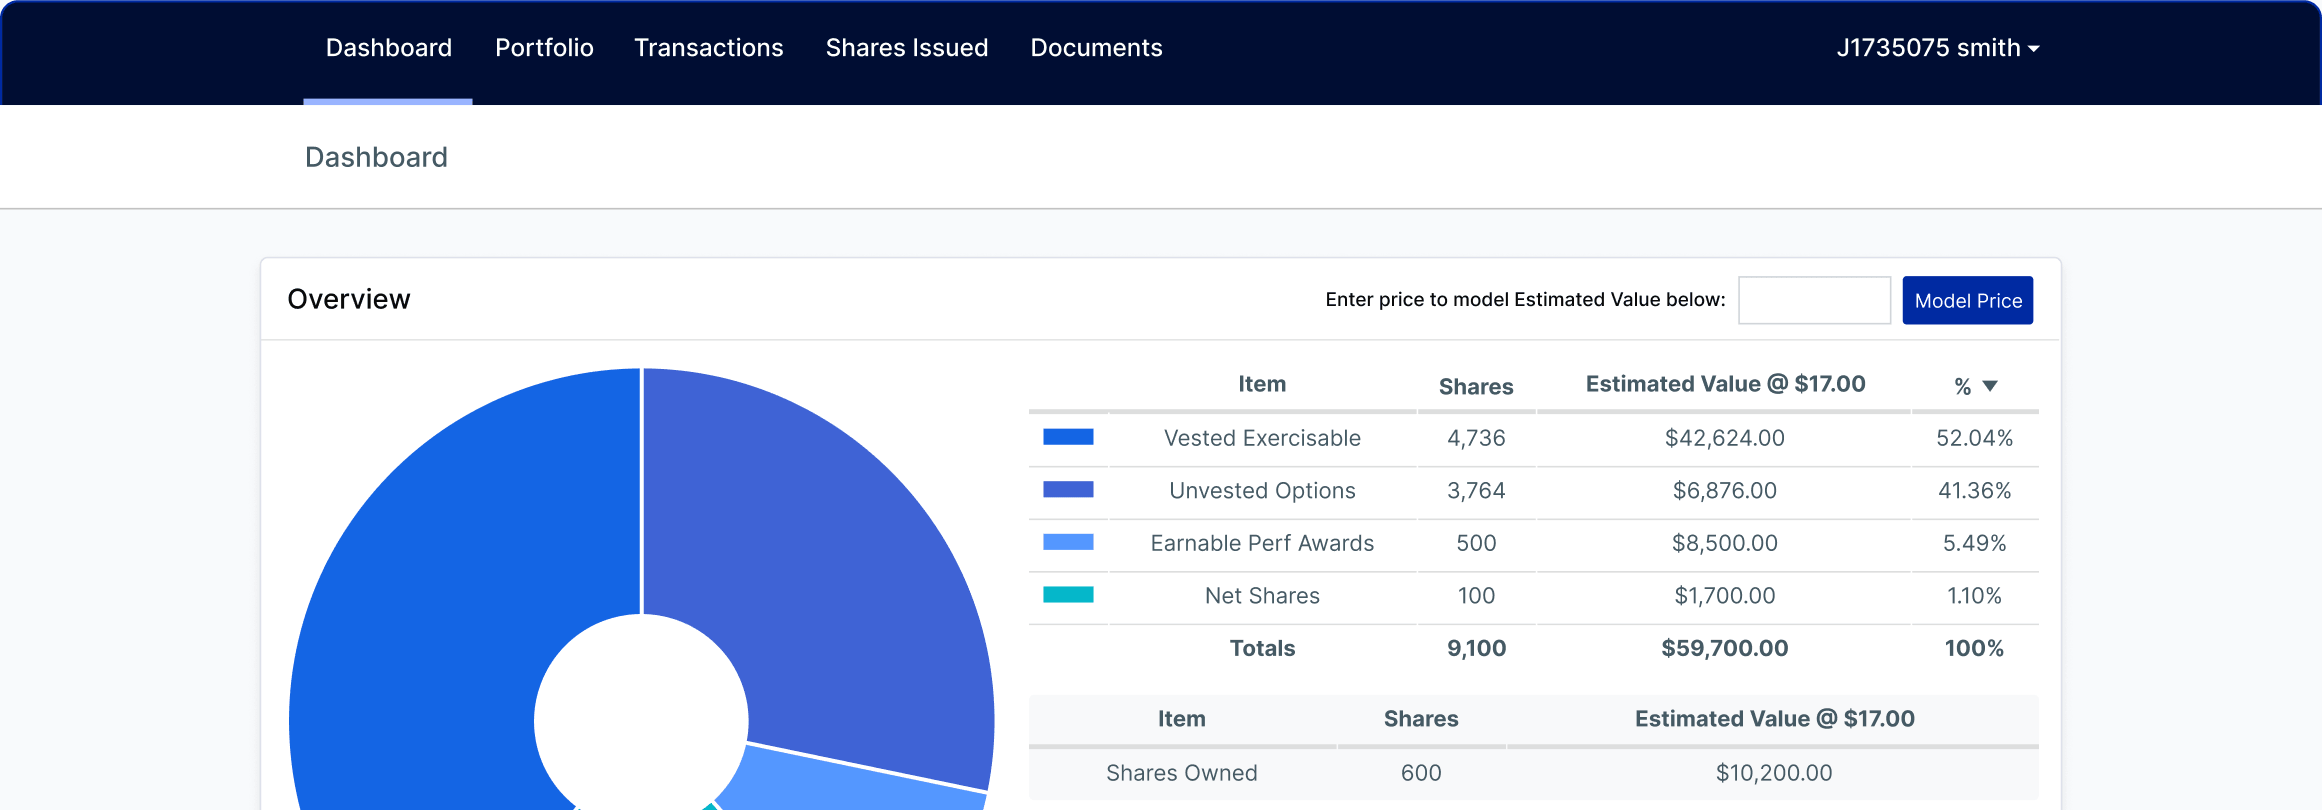Click the Unvested Options color swatch
The height and width of the screenshot is (810, 2322).
[1068, 490]
